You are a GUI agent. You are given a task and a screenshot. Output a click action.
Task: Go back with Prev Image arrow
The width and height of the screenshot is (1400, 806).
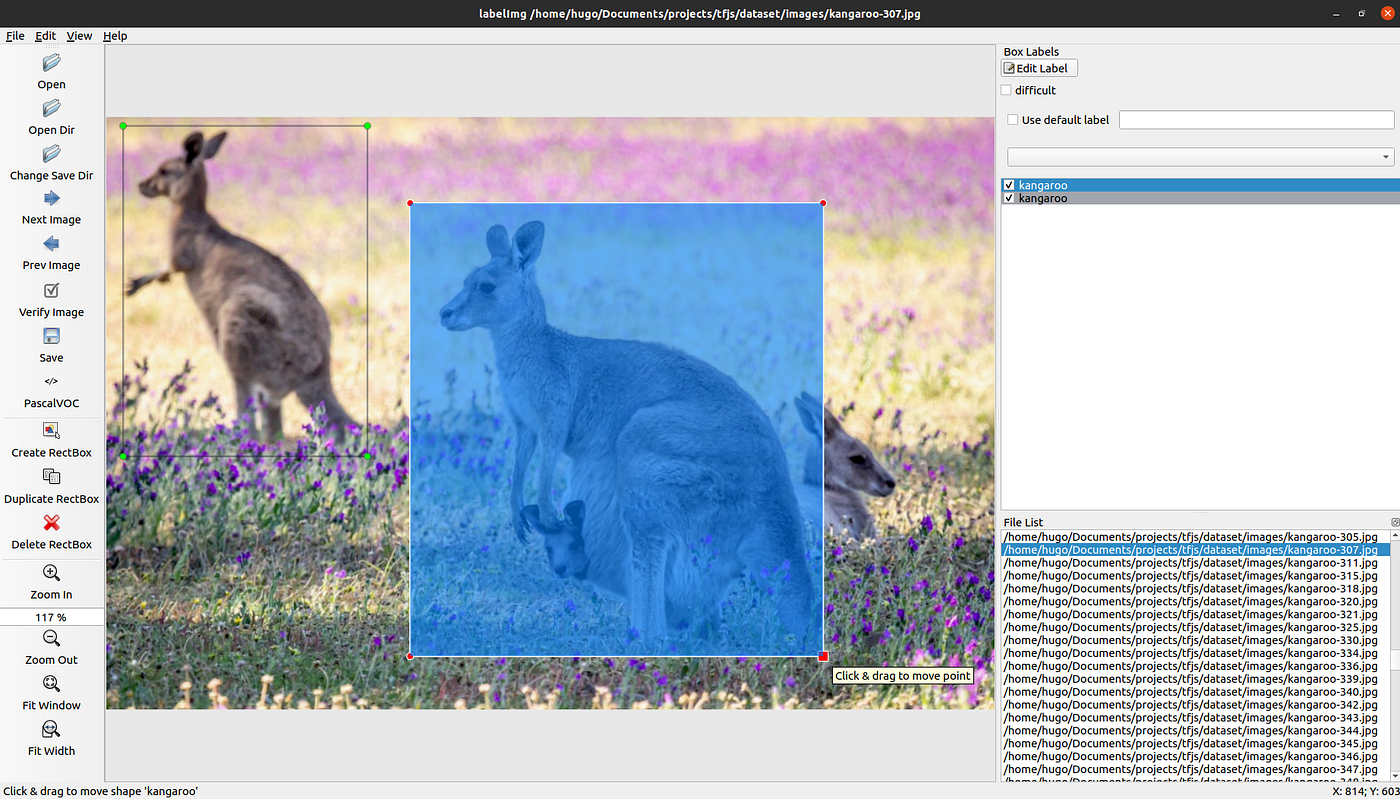(51, 244)
